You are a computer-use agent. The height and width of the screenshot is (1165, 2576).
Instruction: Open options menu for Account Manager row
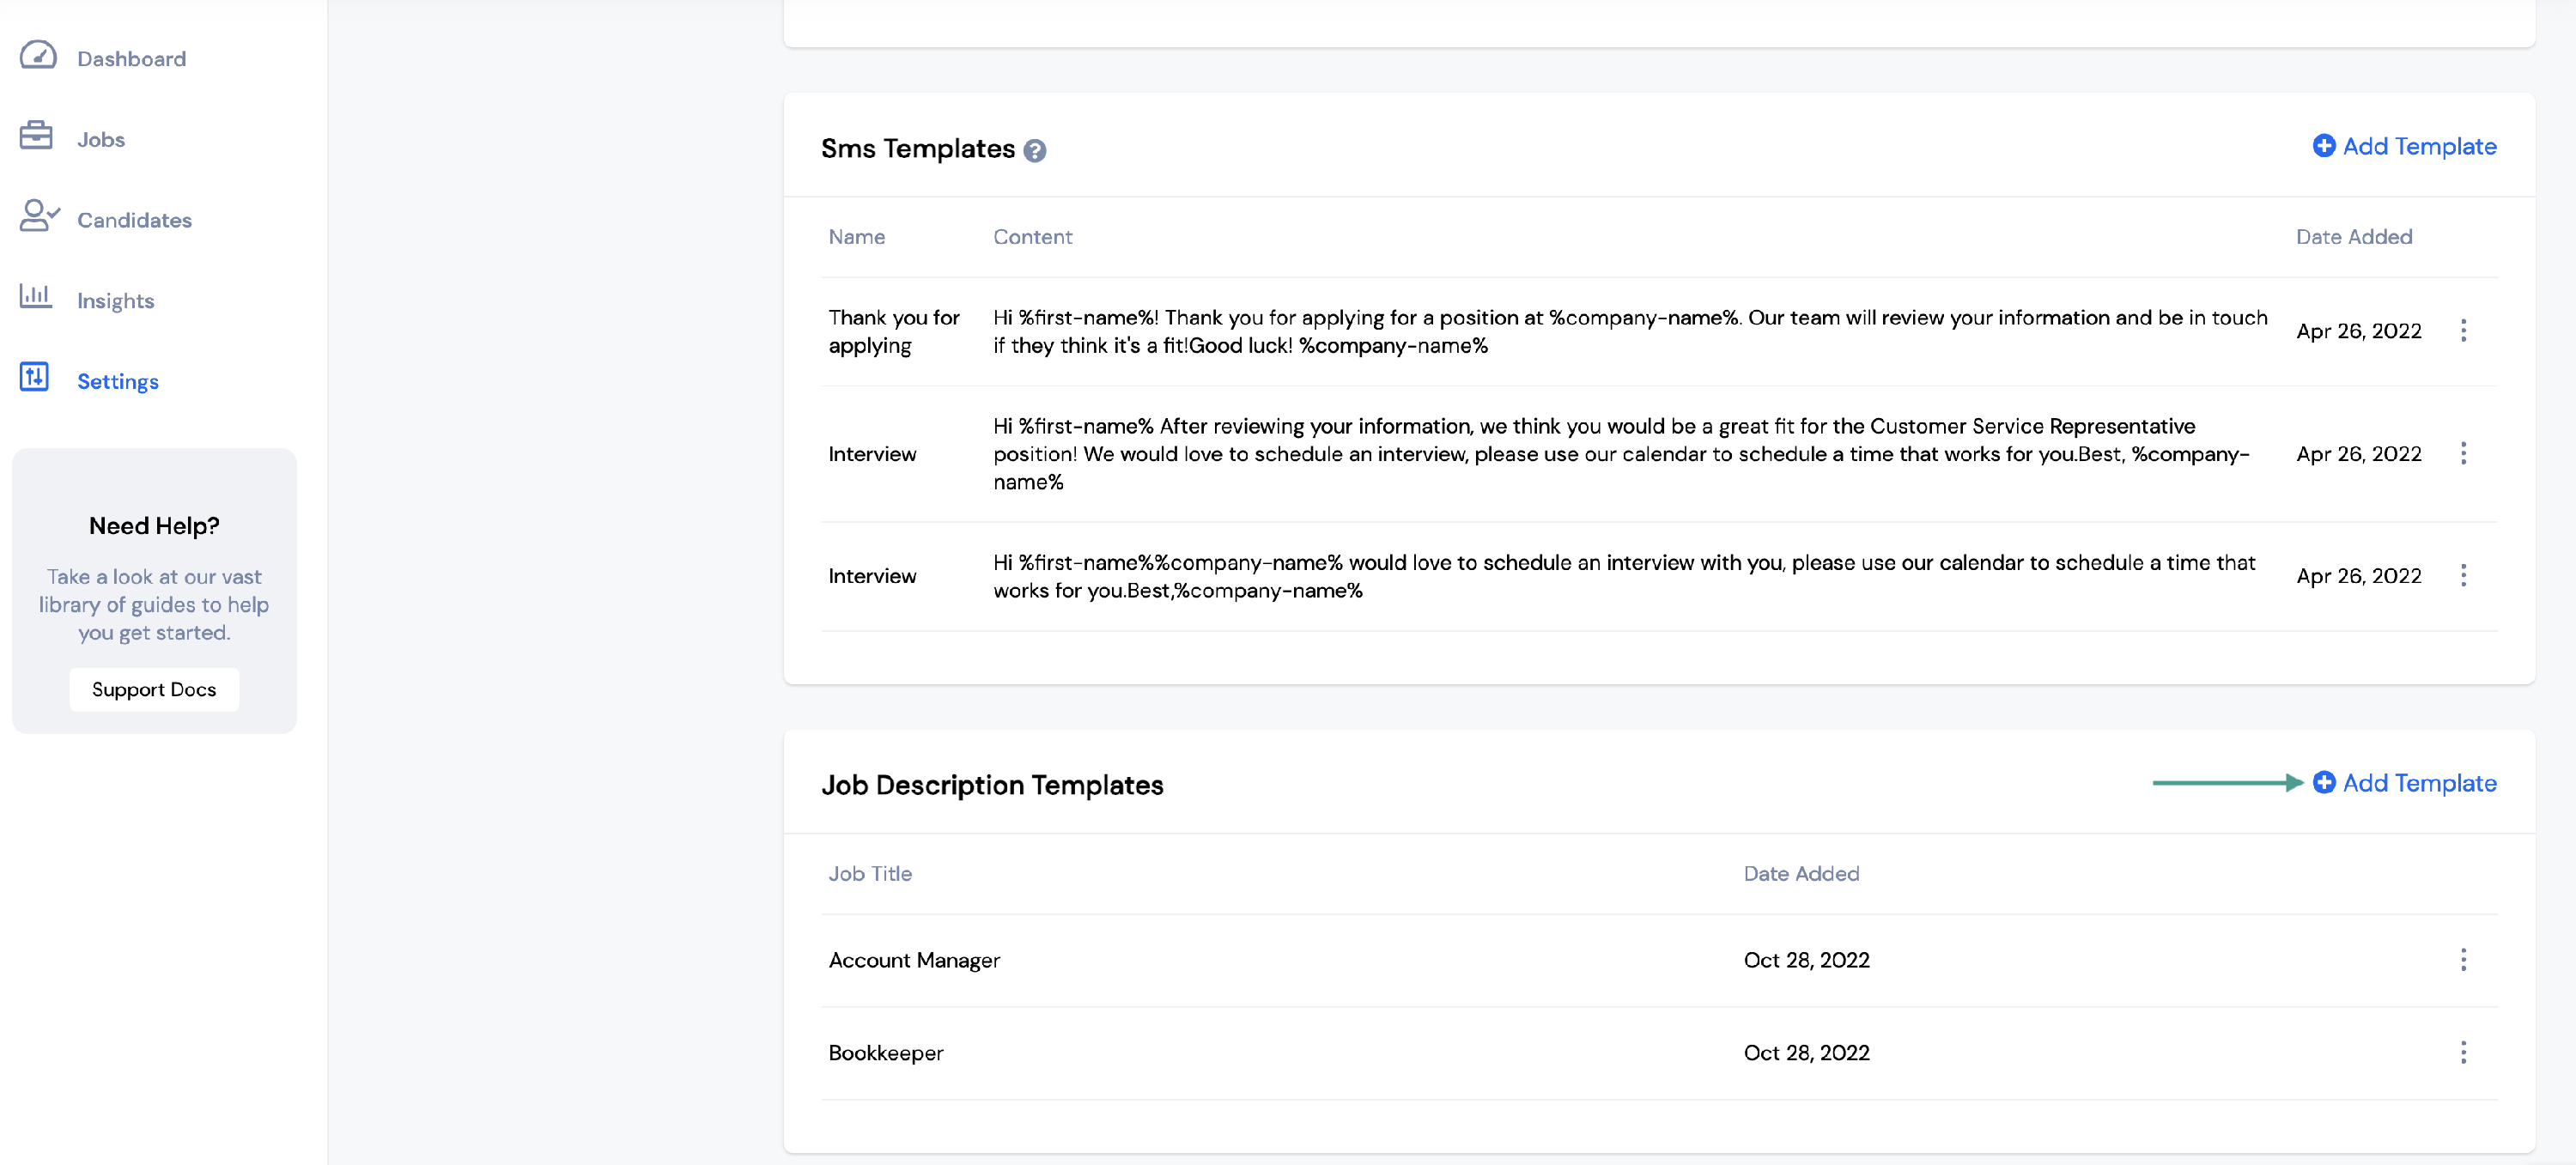click(x=2463, y=961)
